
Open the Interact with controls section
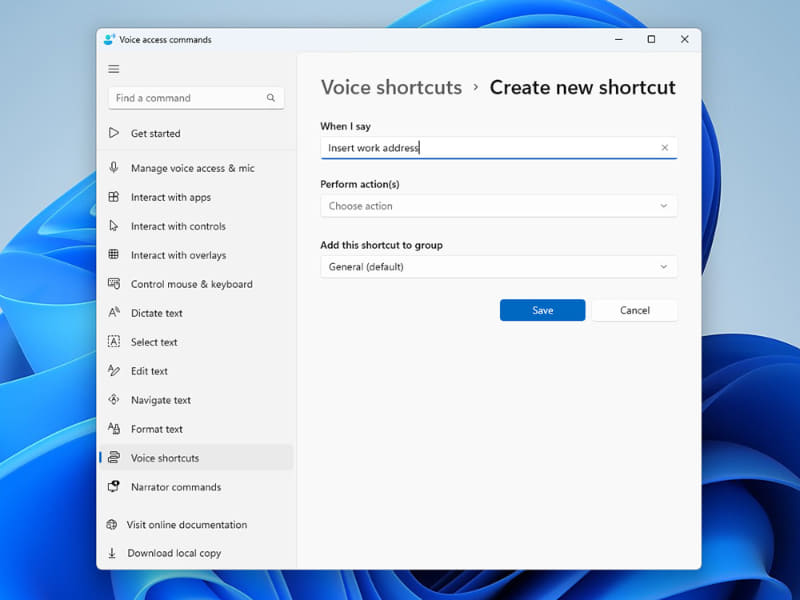[x=180, y=226]
